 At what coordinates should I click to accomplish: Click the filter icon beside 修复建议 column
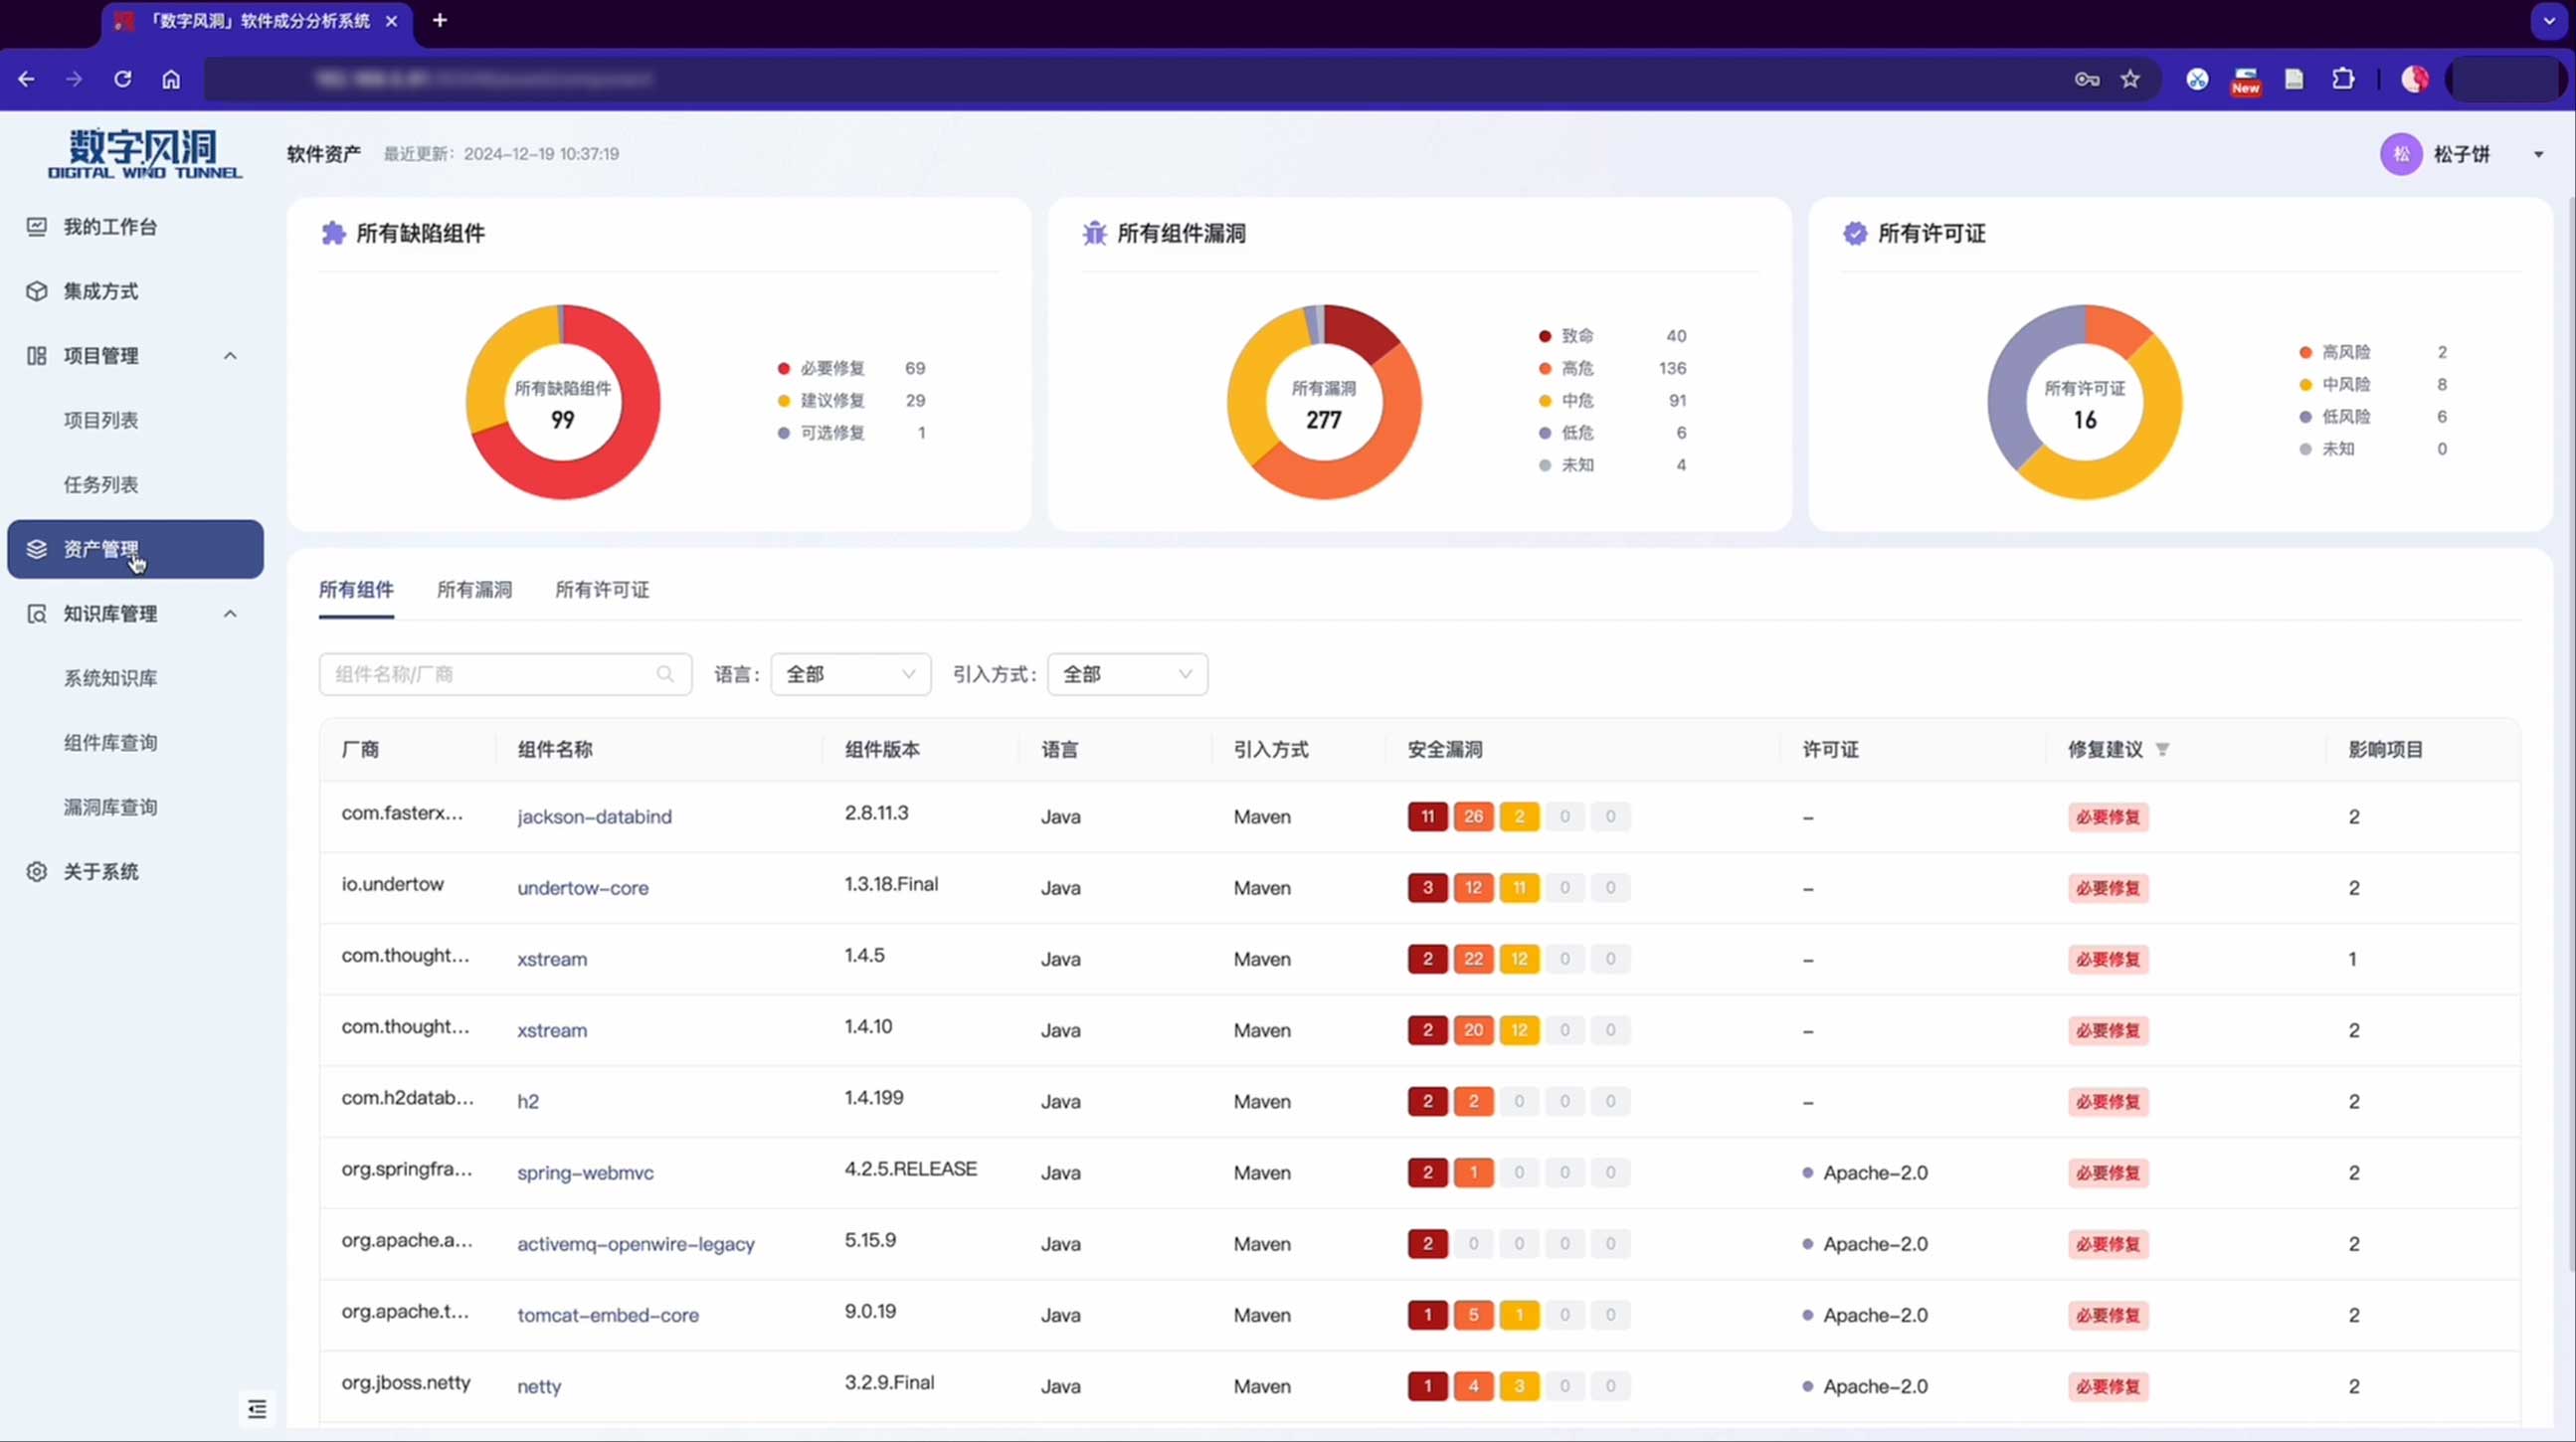point(2162,749)
